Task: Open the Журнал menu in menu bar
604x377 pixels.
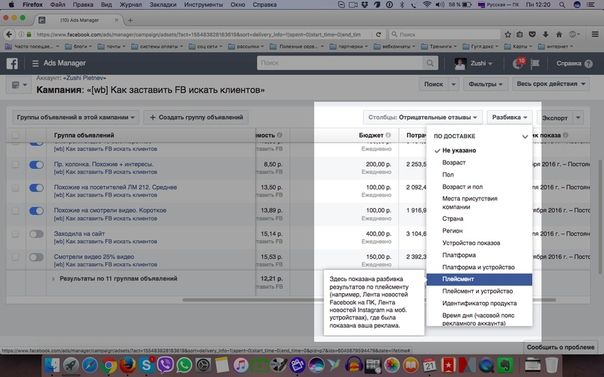Action: [x=131, y=5]
